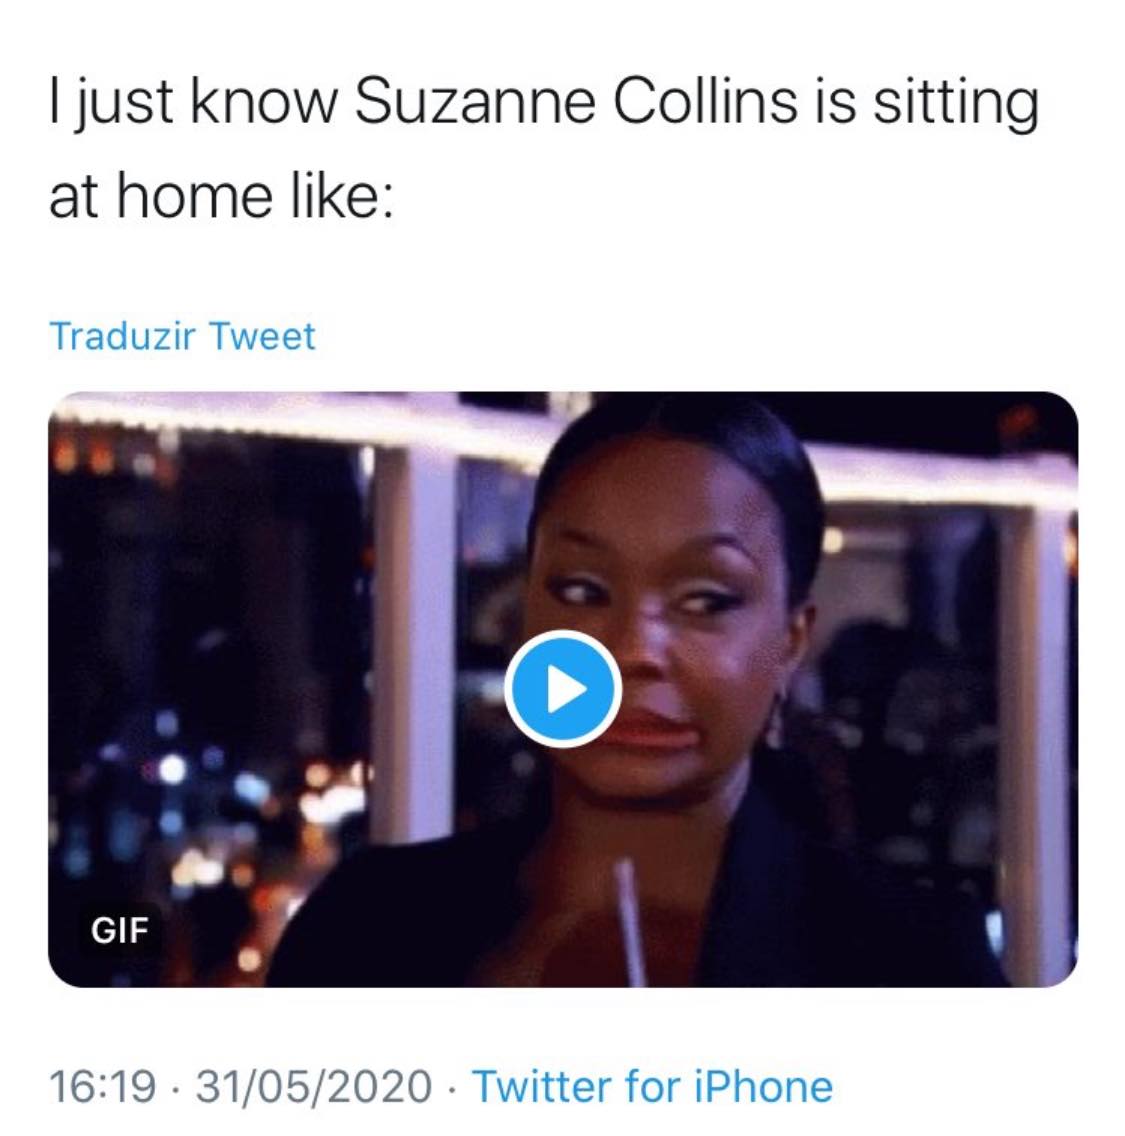
Task: Click the words 'at home like:'
Action: coord(221,196)
